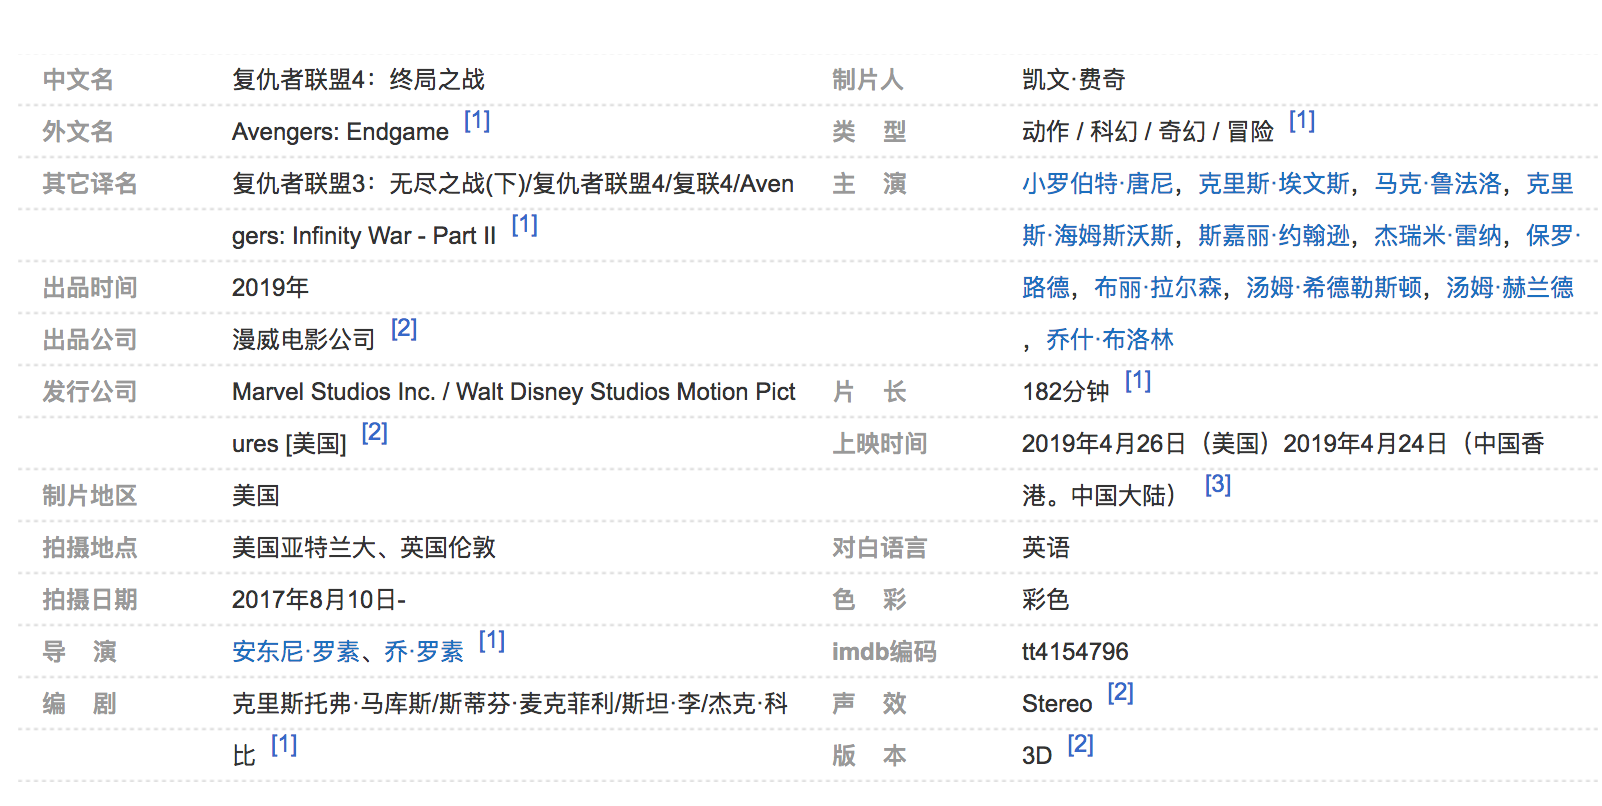Follow the 杰瑞米·雷纳 link
The height and width of the screenshot is (806, 1602).
1438,236
